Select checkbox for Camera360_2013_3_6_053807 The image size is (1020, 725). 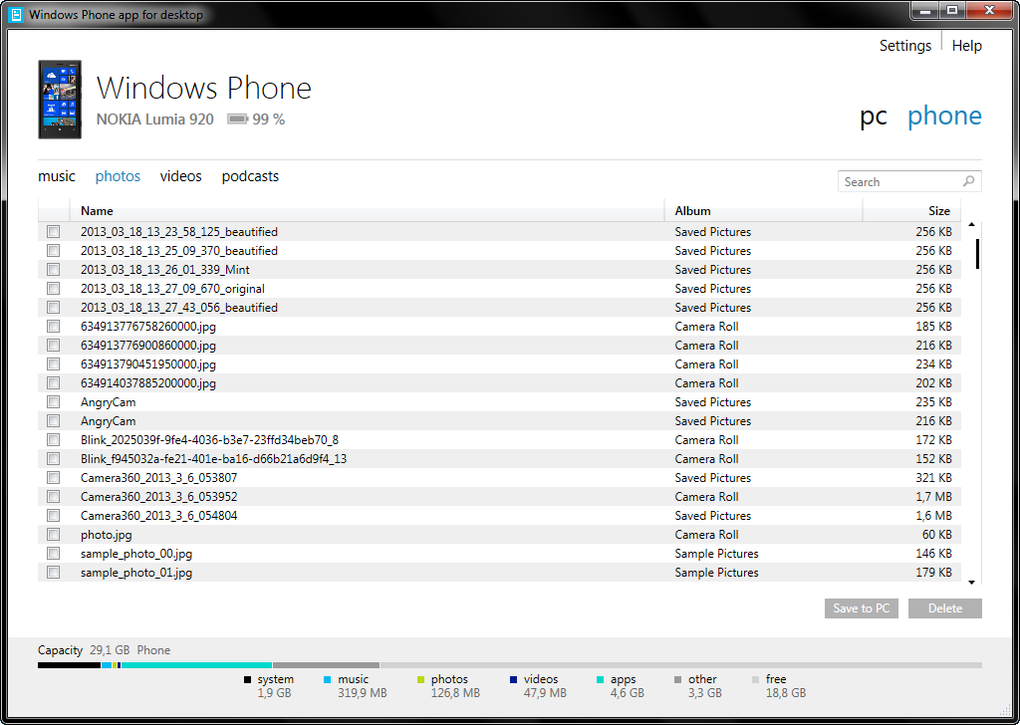(x=53, y=477)
